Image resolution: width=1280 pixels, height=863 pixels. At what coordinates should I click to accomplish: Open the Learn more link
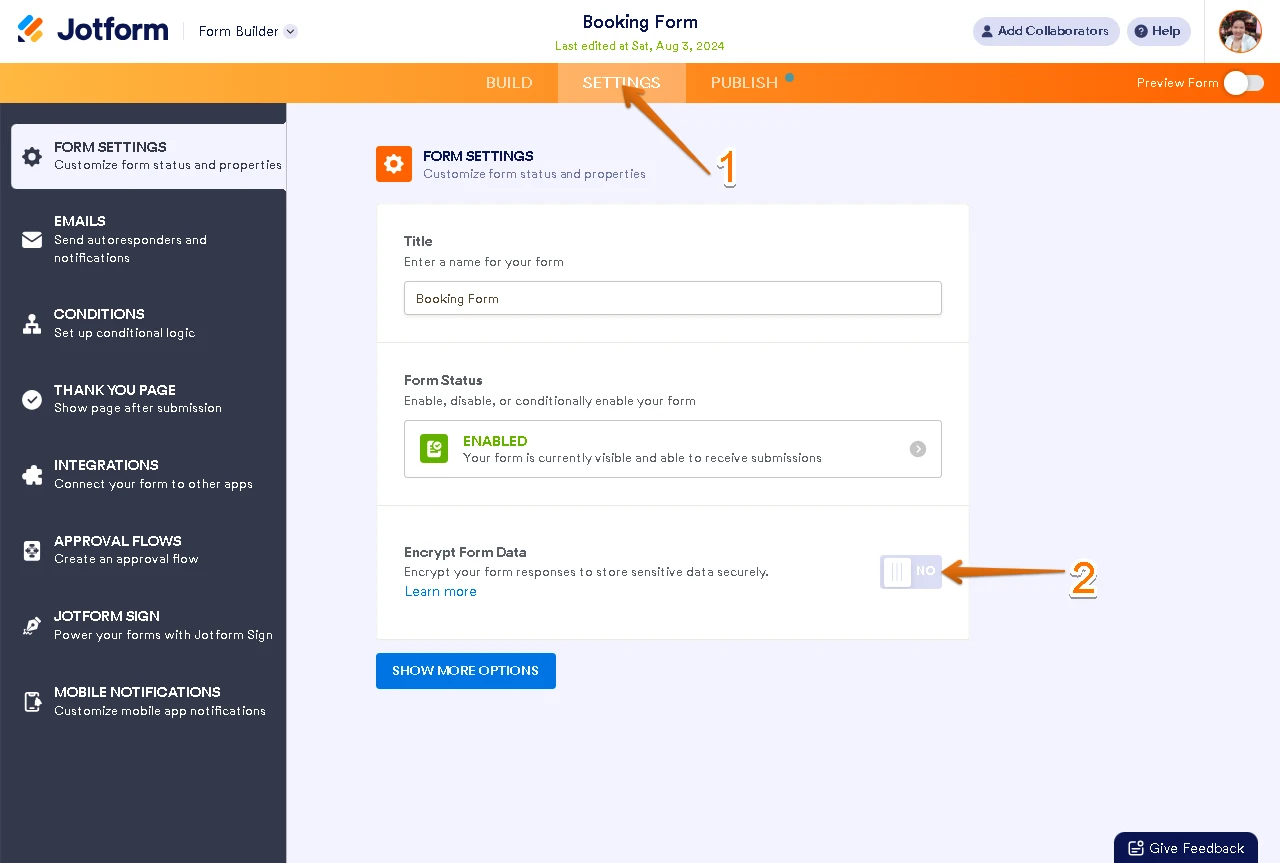(x=440, y=592)
